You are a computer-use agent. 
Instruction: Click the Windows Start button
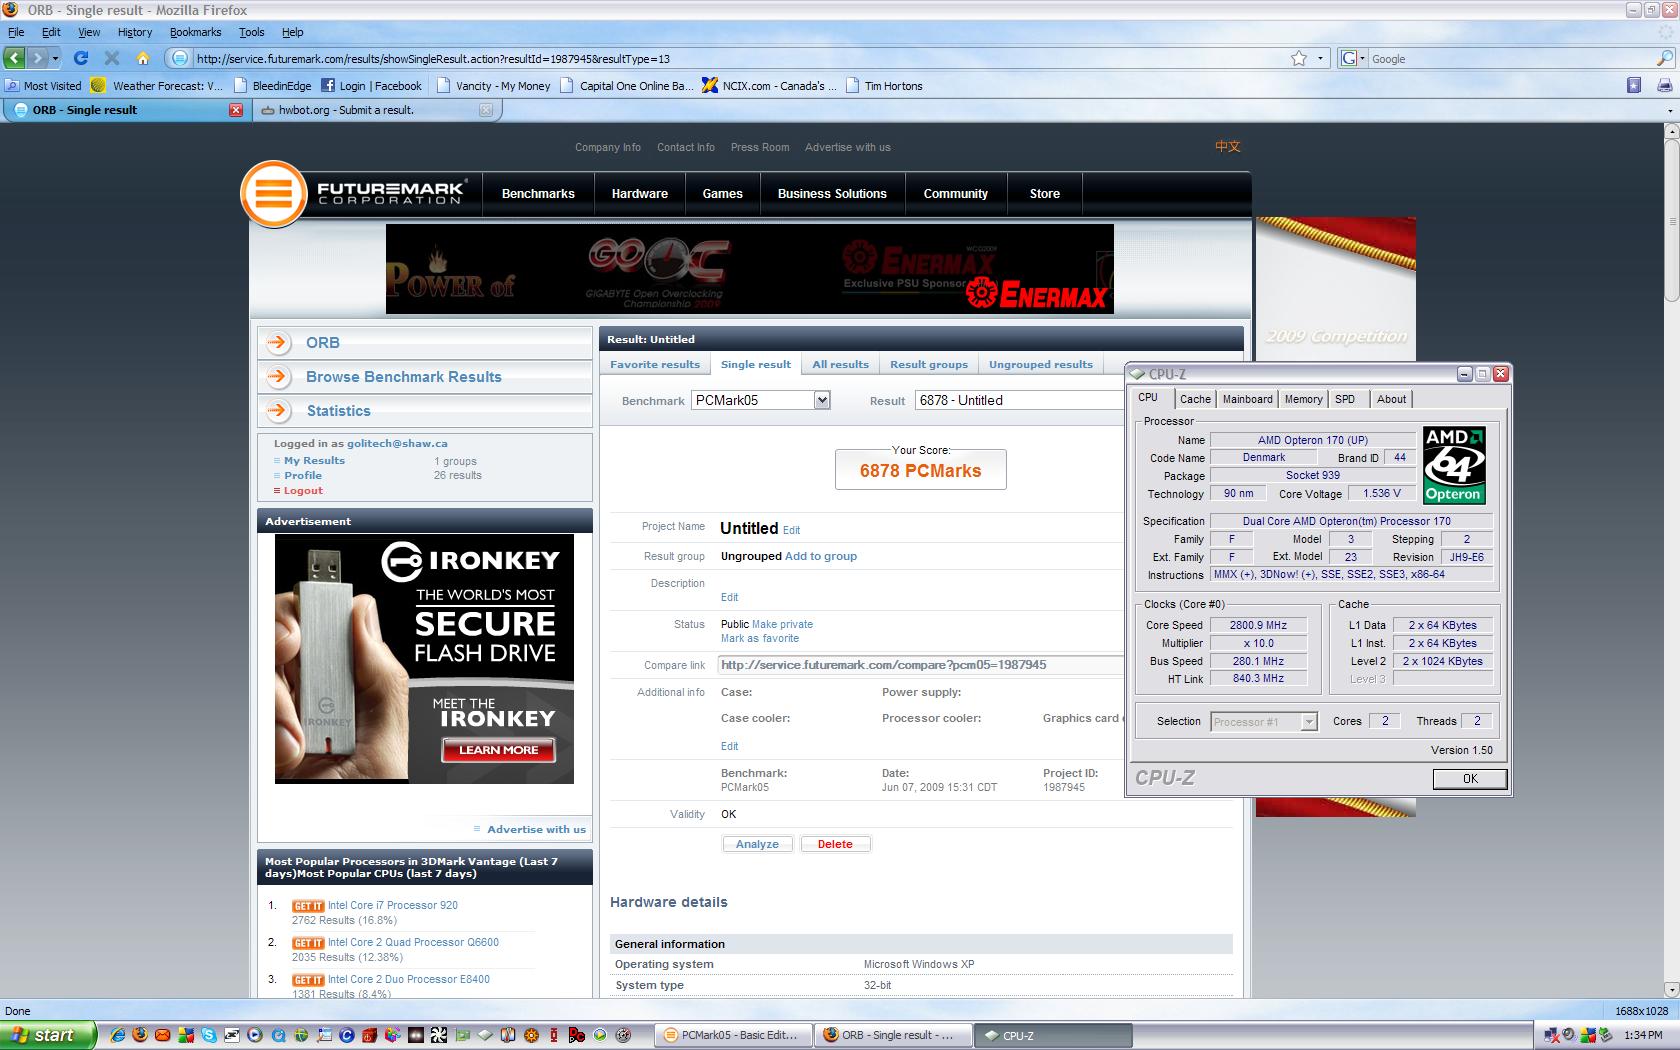click(x=49, y=1035)
